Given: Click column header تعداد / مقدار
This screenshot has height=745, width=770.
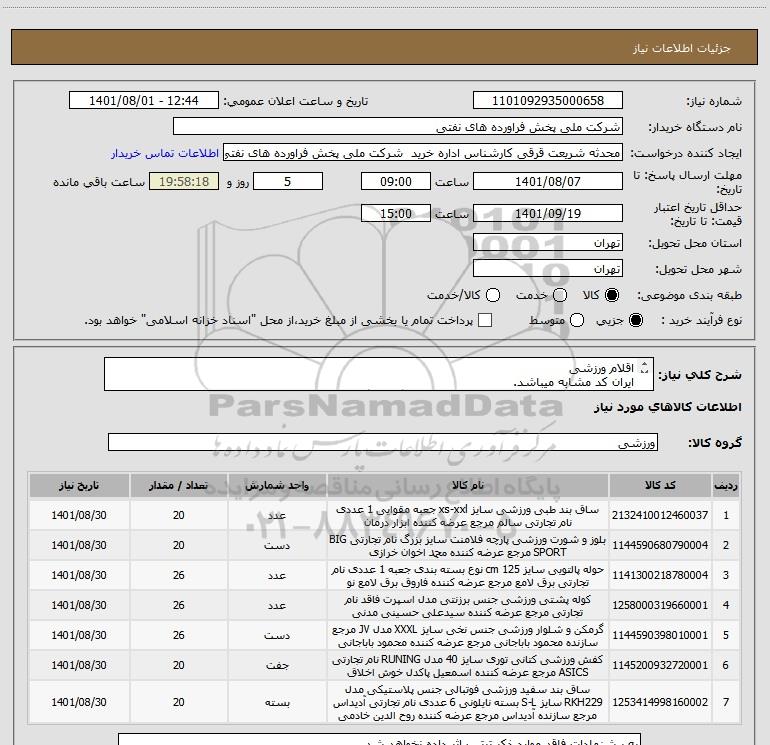Looking at the screenshot, I should [178, 485].
